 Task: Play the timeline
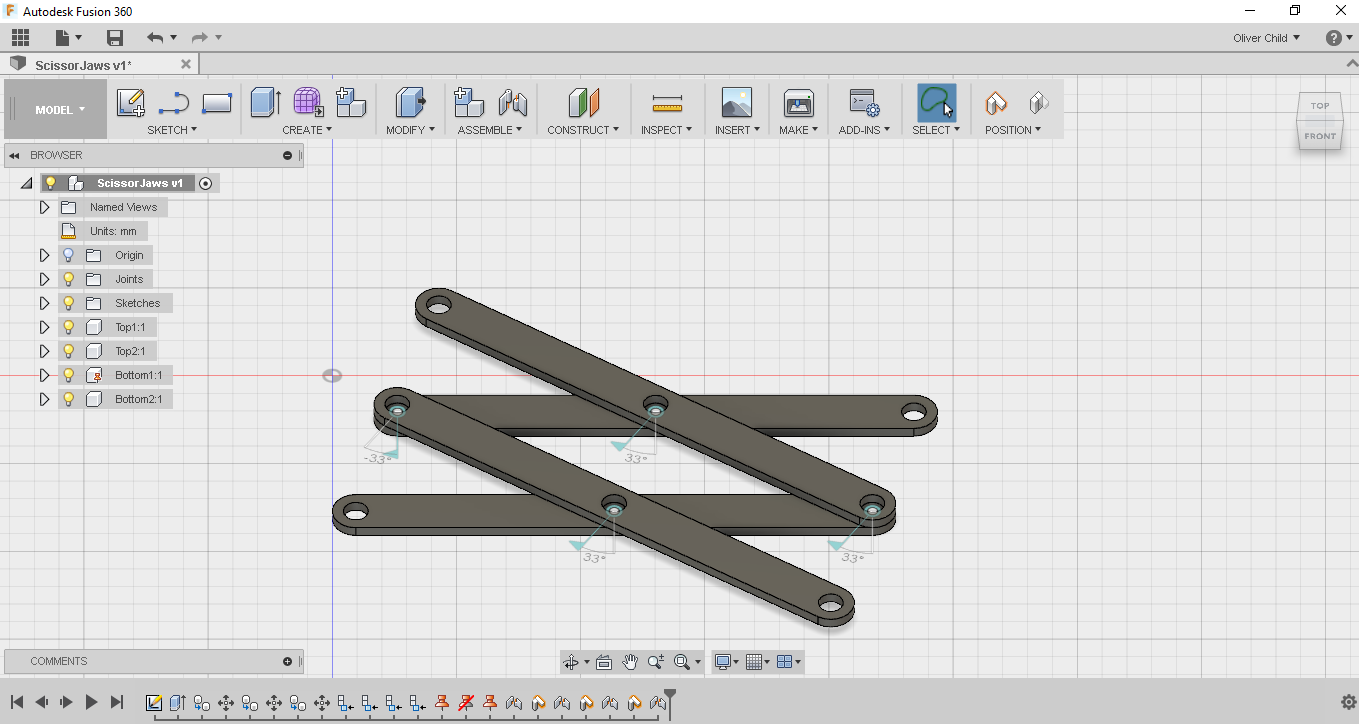(x=91, y=702)
